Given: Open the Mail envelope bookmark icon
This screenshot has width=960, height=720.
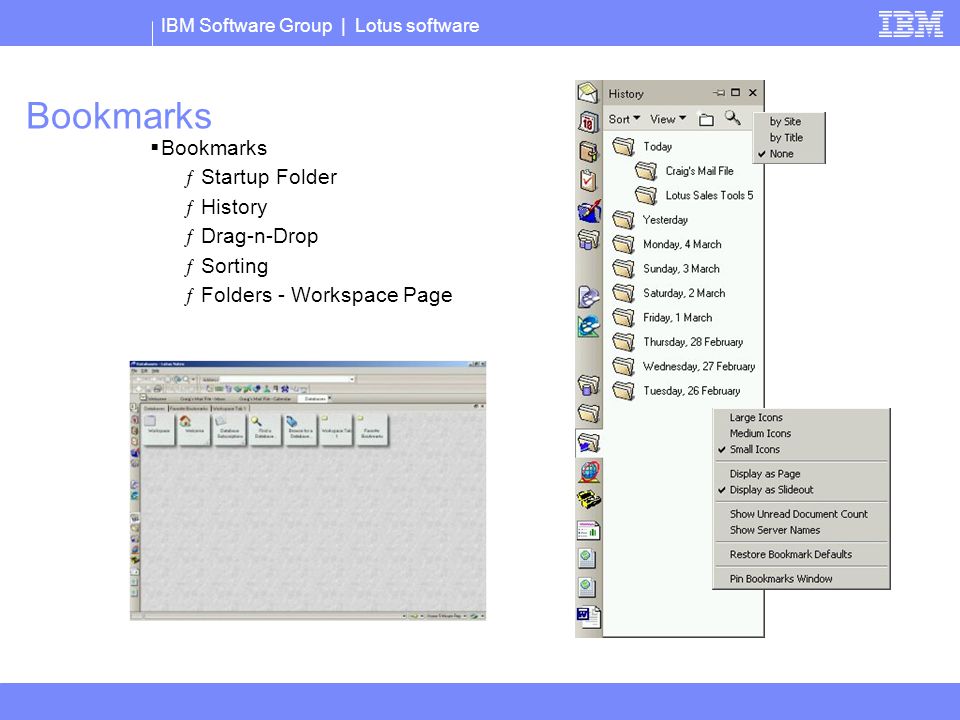Looking at the screenshot, I should pos(588,93).
